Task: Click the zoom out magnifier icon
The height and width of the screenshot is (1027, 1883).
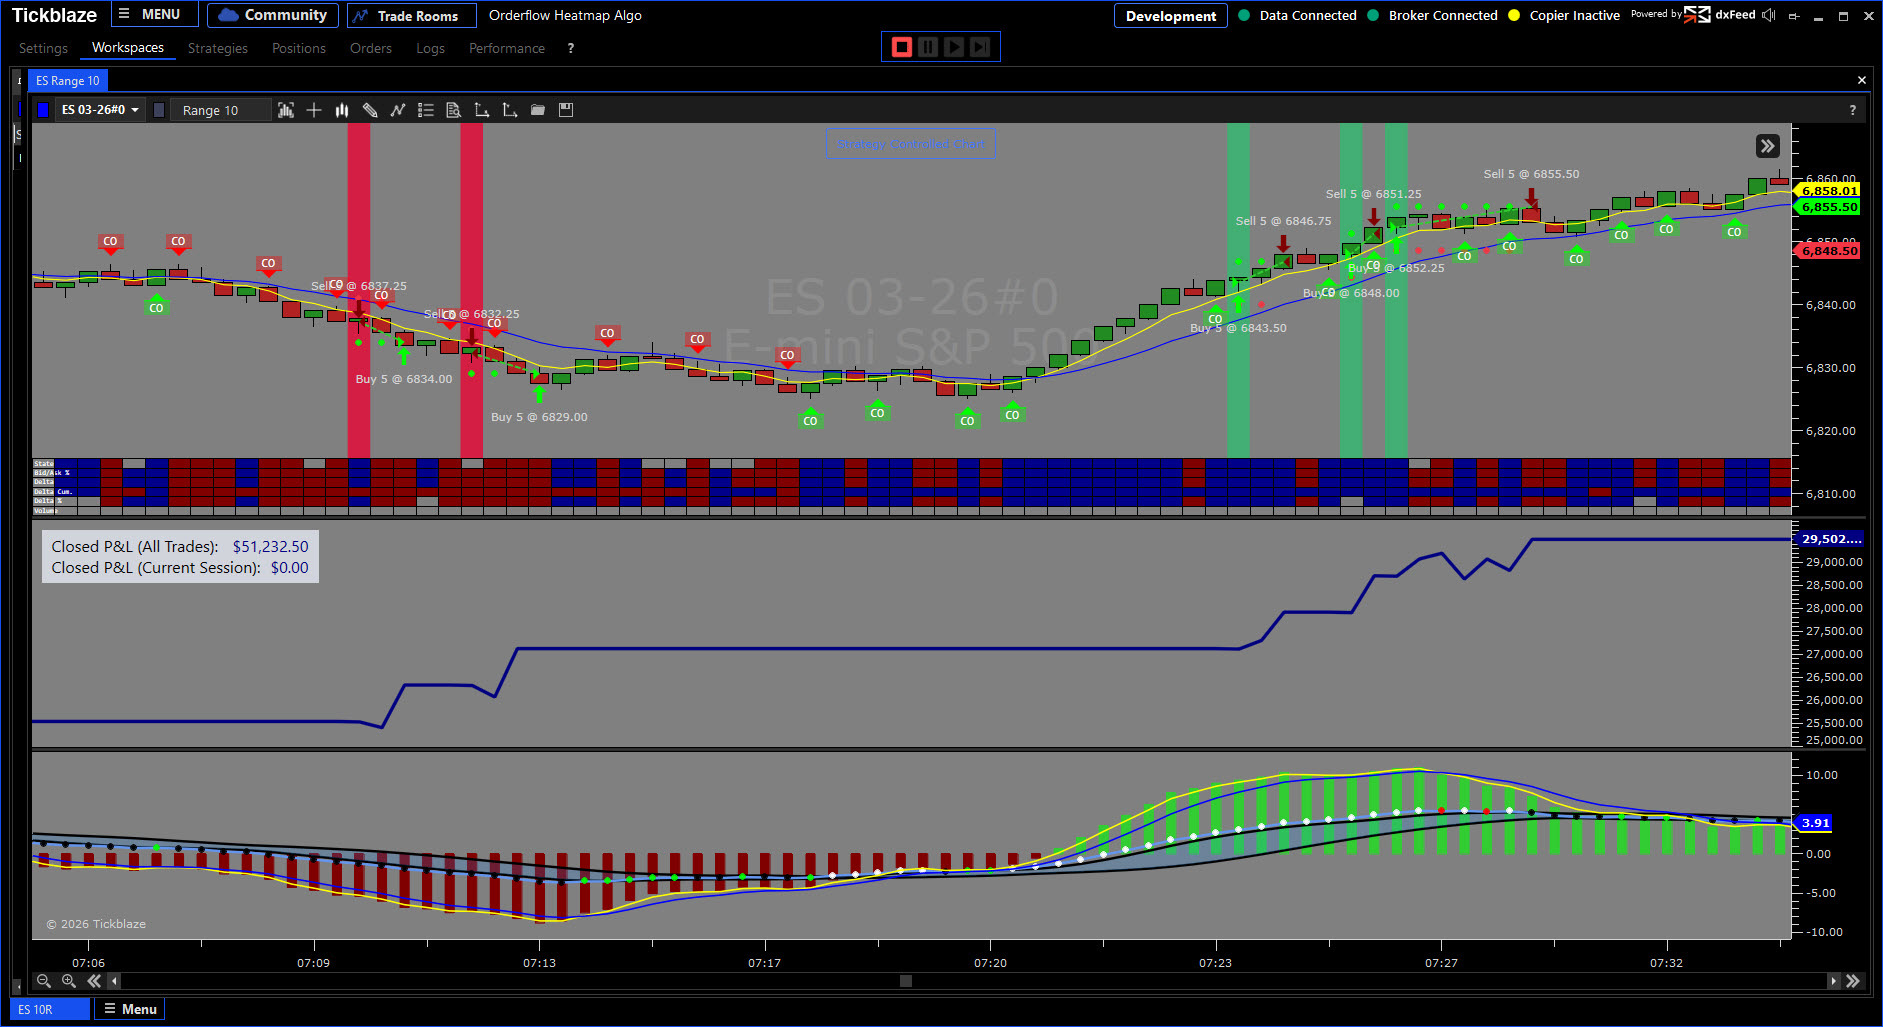Action: [44, 981]
